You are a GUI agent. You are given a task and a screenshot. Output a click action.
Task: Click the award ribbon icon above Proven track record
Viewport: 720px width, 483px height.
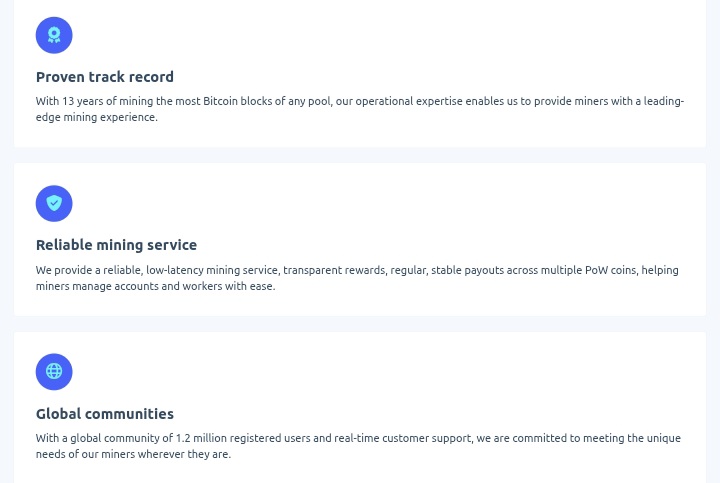(54, 35)
